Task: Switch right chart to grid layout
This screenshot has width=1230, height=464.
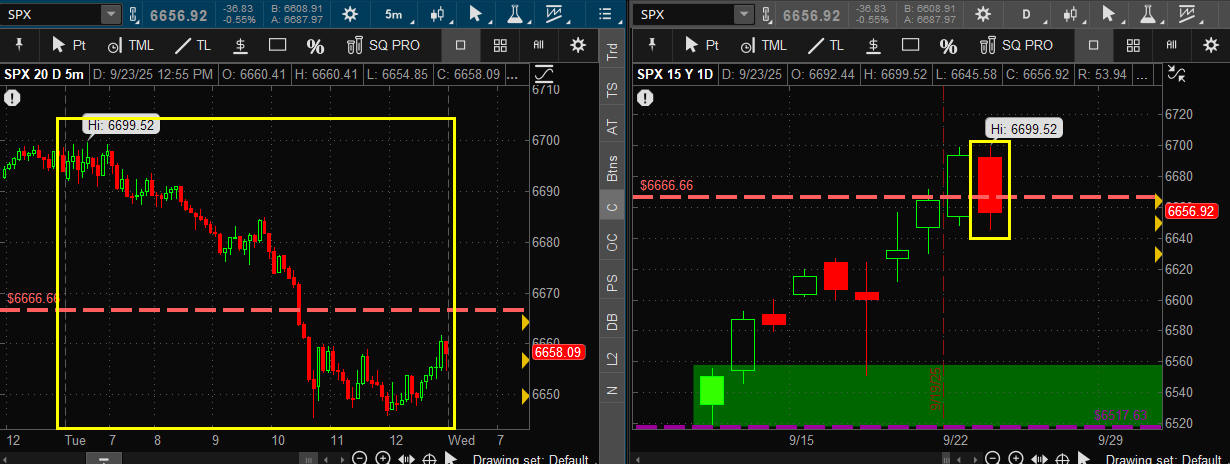Action: (x=1132, y=45)
